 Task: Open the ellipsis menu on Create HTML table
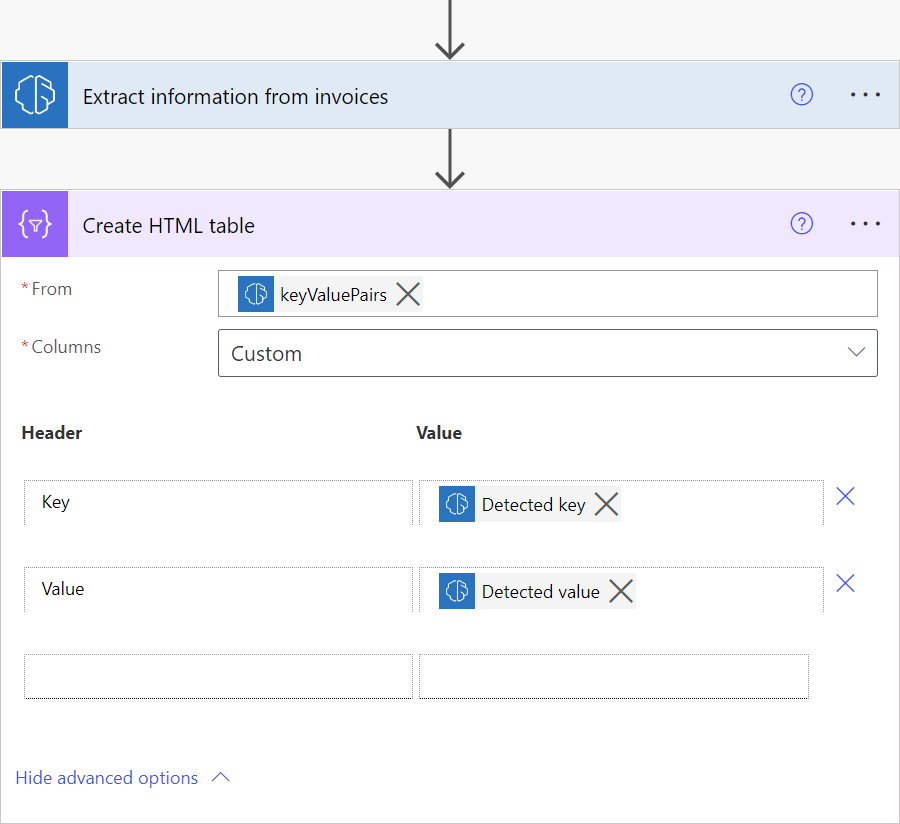864,223
